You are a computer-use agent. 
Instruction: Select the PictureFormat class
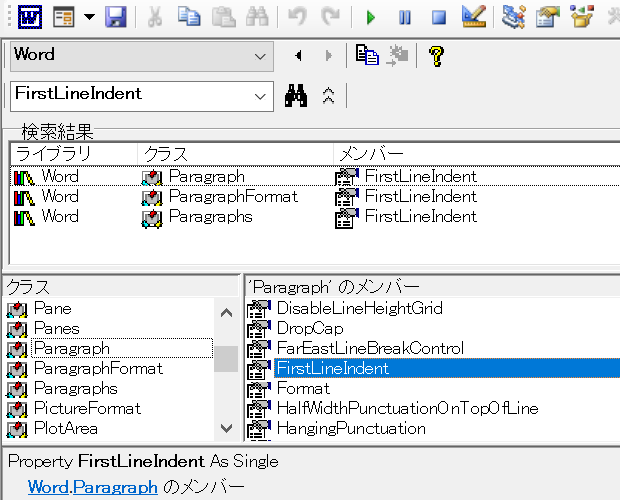click(87, 408)
